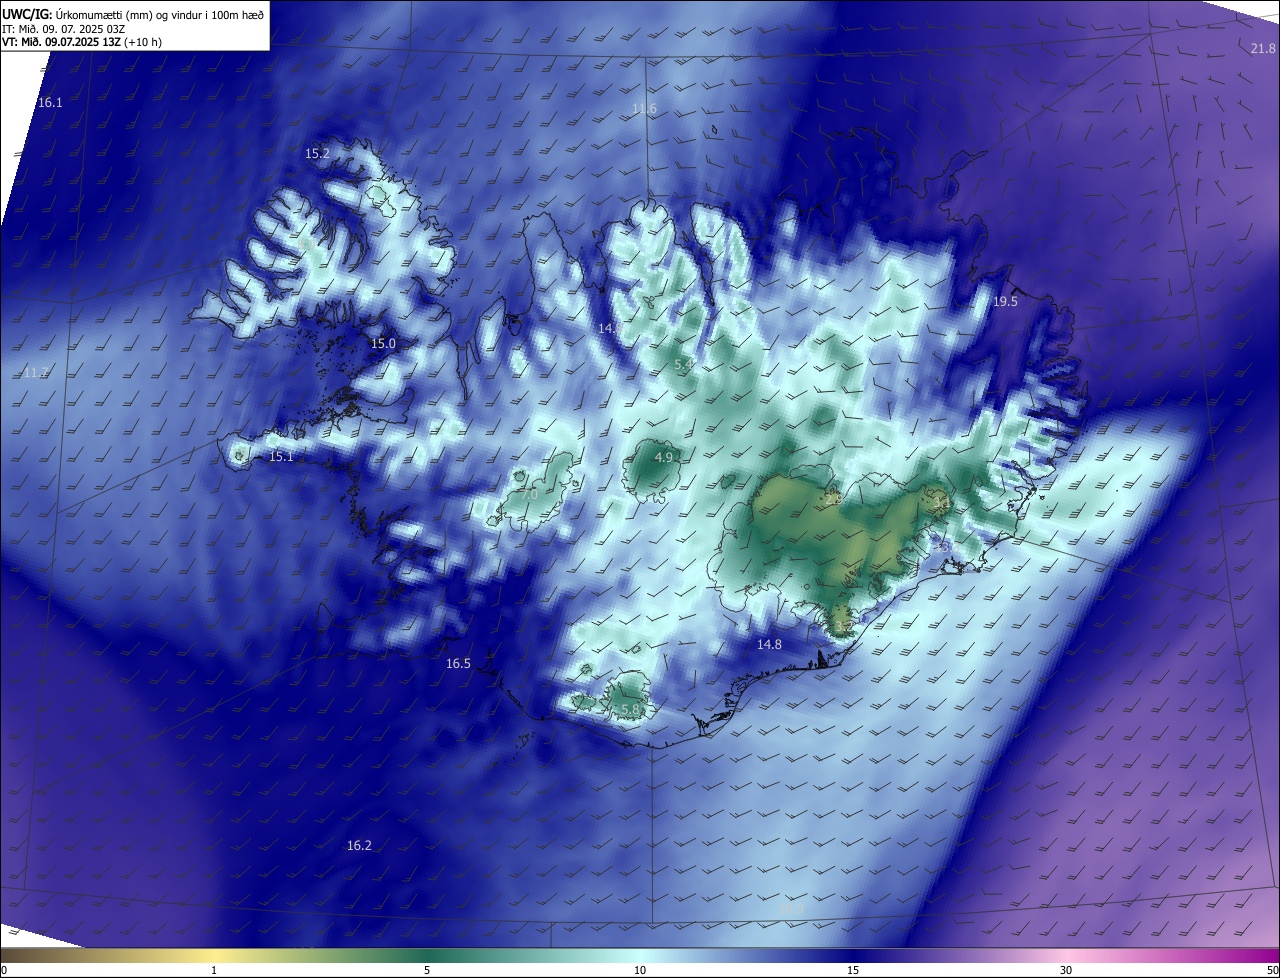Click the 16.5 value on the map
The height and width of the screenshot is (978, 1280).
(458, 664)
